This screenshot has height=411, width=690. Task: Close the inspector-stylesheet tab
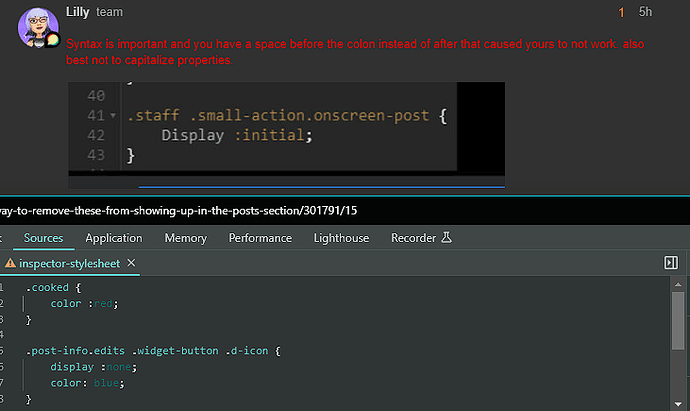click(x=131, y=263)
